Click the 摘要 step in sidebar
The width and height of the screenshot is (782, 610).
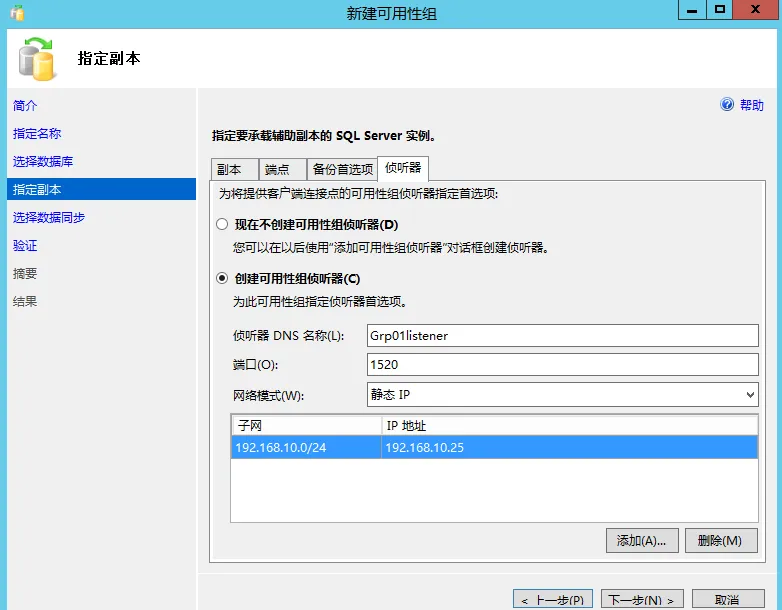pyautogui.click(x=25, y=273)
